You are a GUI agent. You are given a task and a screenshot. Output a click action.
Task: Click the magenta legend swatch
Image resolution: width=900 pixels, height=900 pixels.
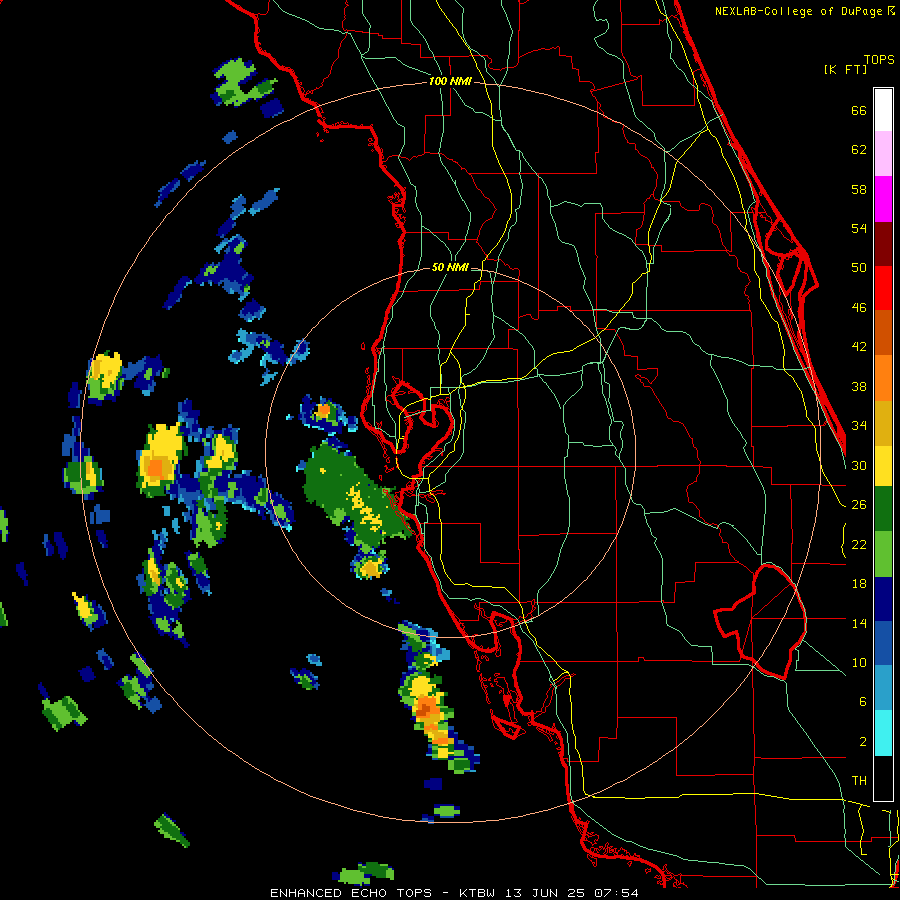pyautogui.click(x=883, y=199)
